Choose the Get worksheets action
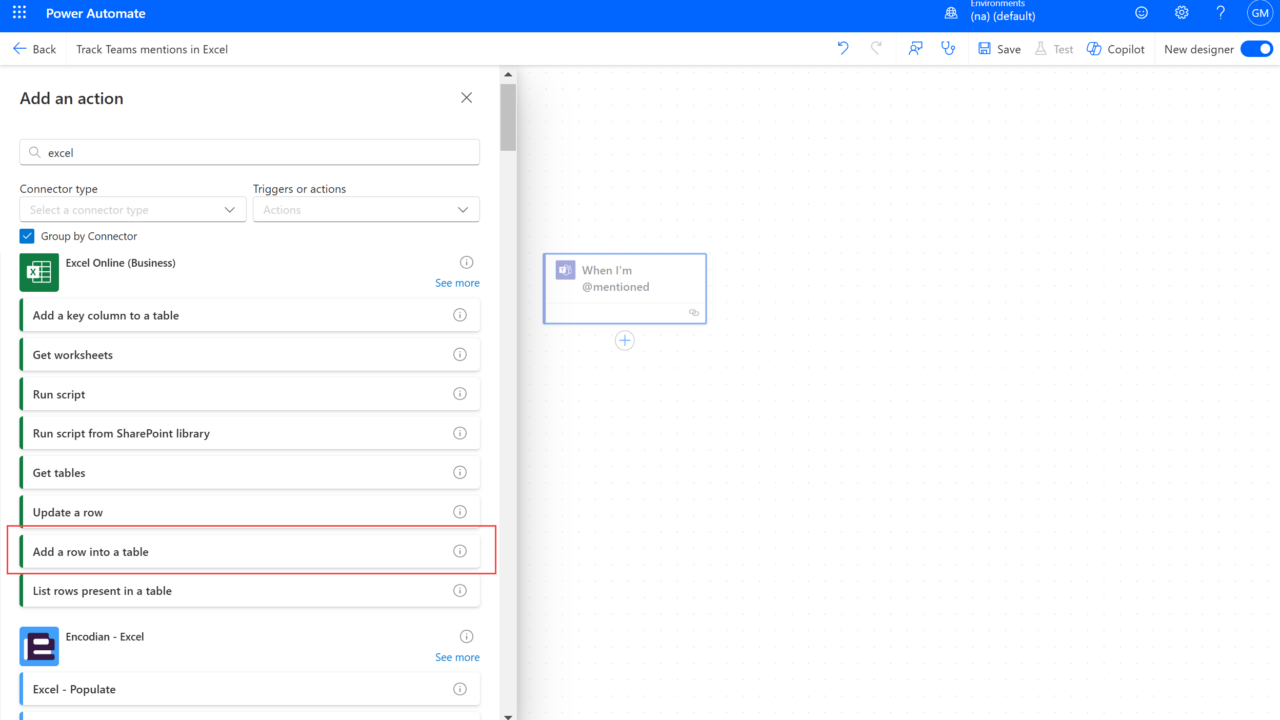1280x720 pixels. tap(250, 354)
